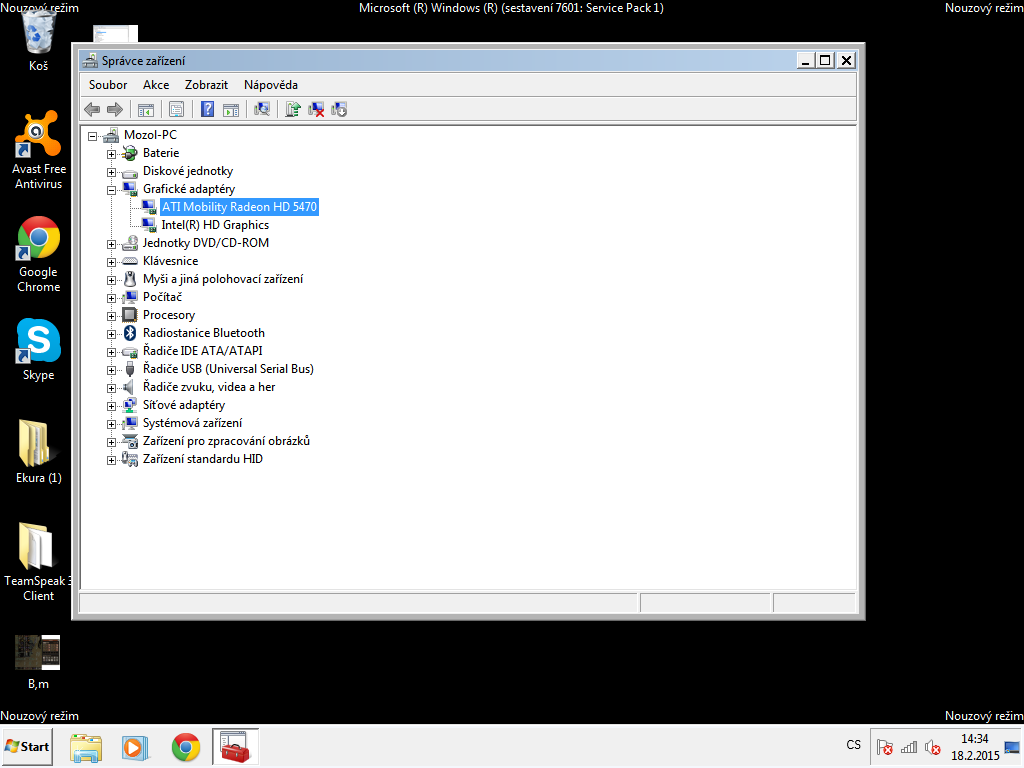Collapse the Grafické adaptéry category

coord(112,191)
